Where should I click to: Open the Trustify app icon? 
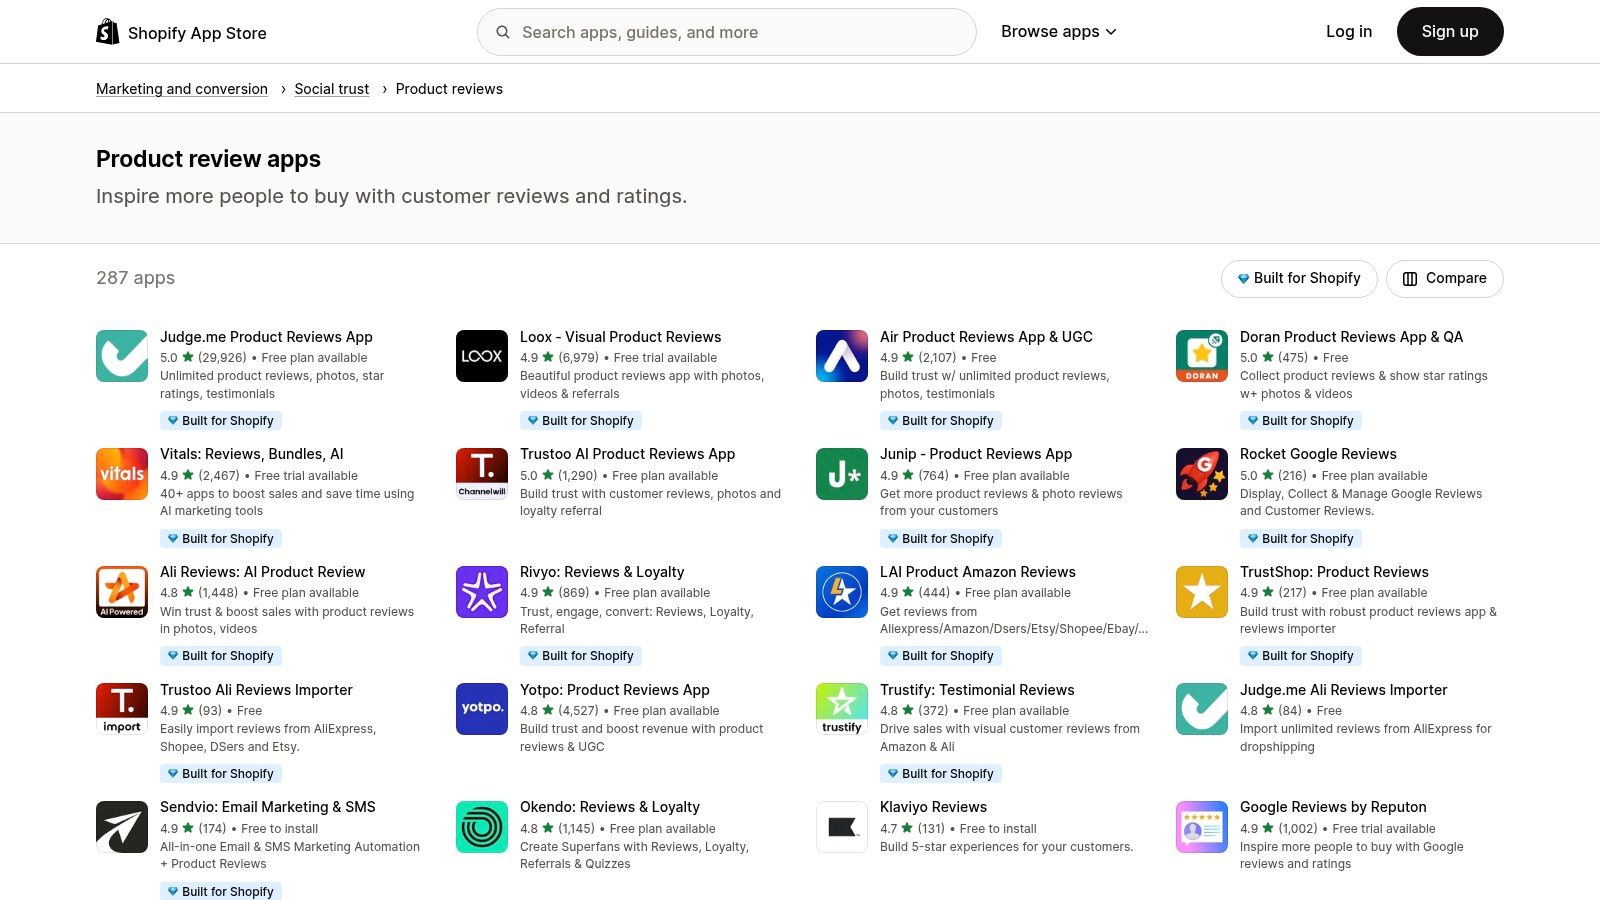click(x=842, y=709)
